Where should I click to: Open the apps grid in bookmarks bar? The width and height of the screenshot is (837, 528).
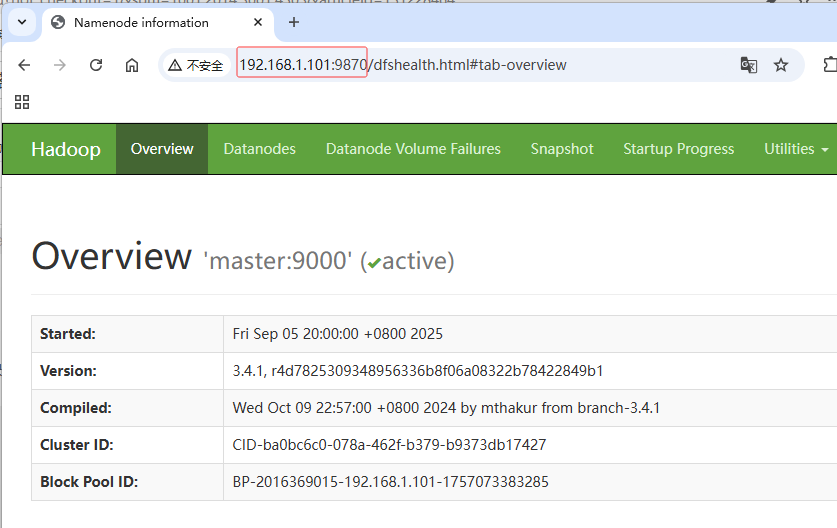pos(22,102)
